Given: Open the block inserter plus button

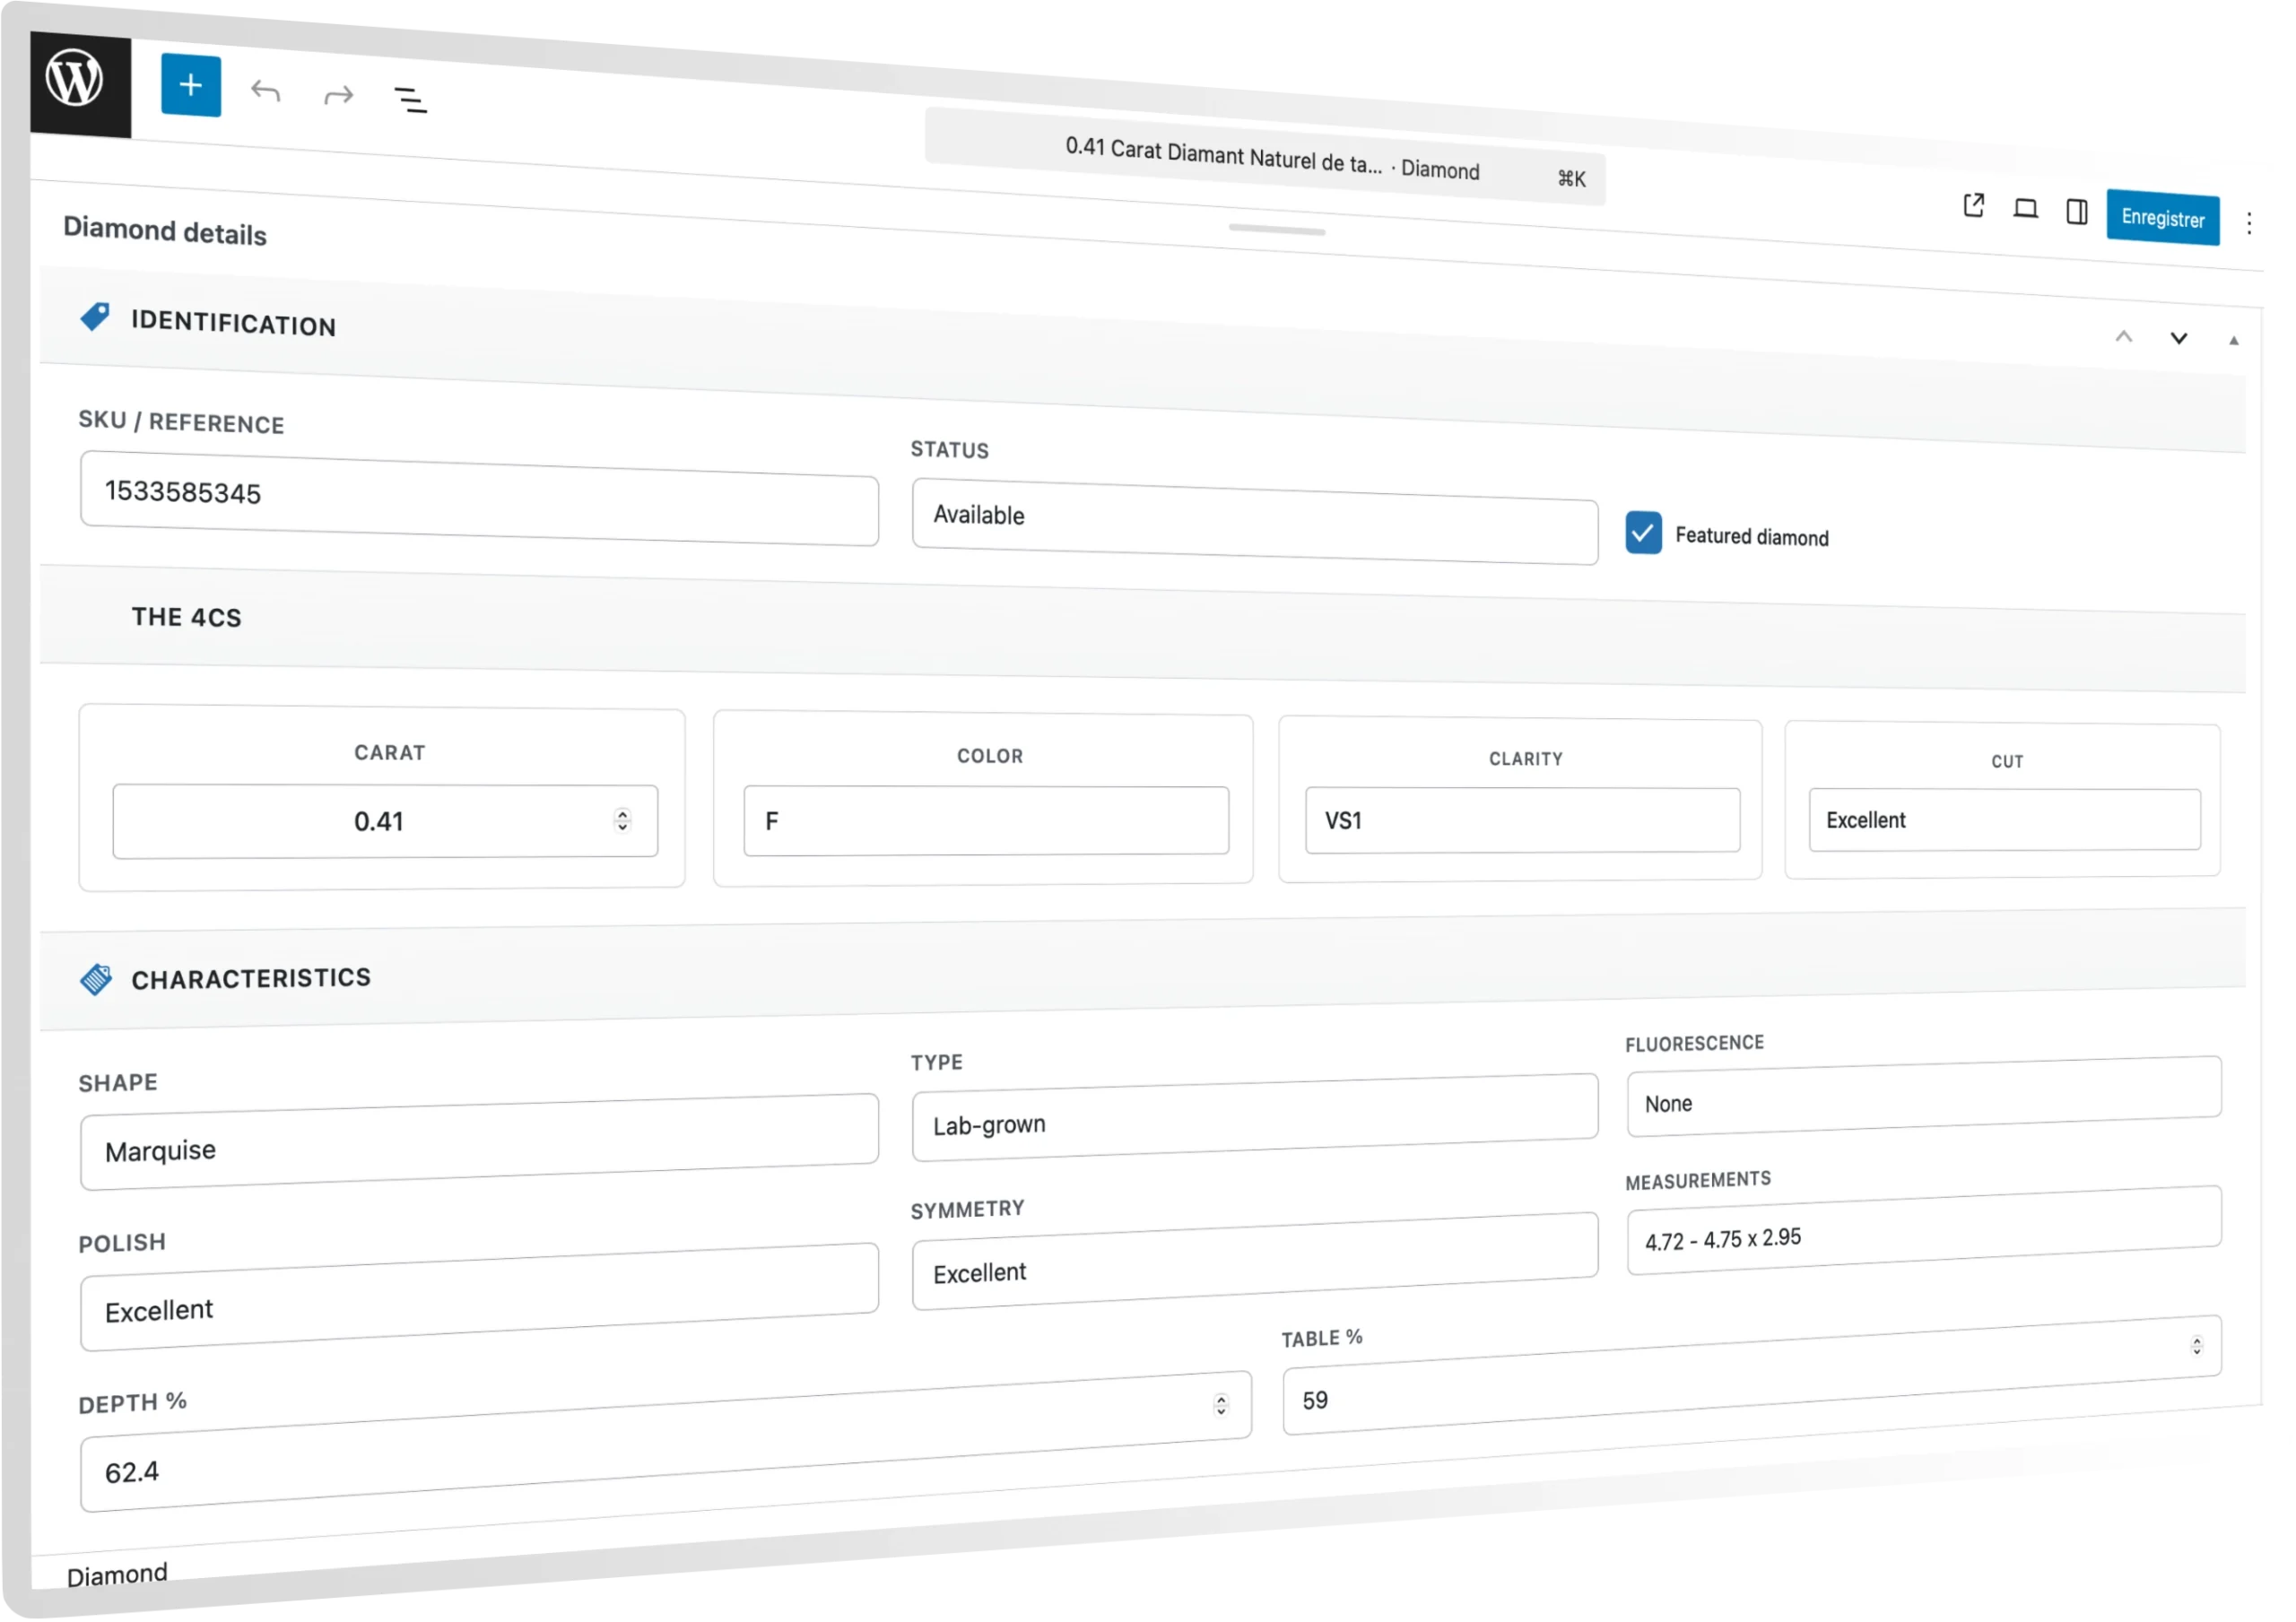Looking at the screenshot, I should click(x=190, y=86).
